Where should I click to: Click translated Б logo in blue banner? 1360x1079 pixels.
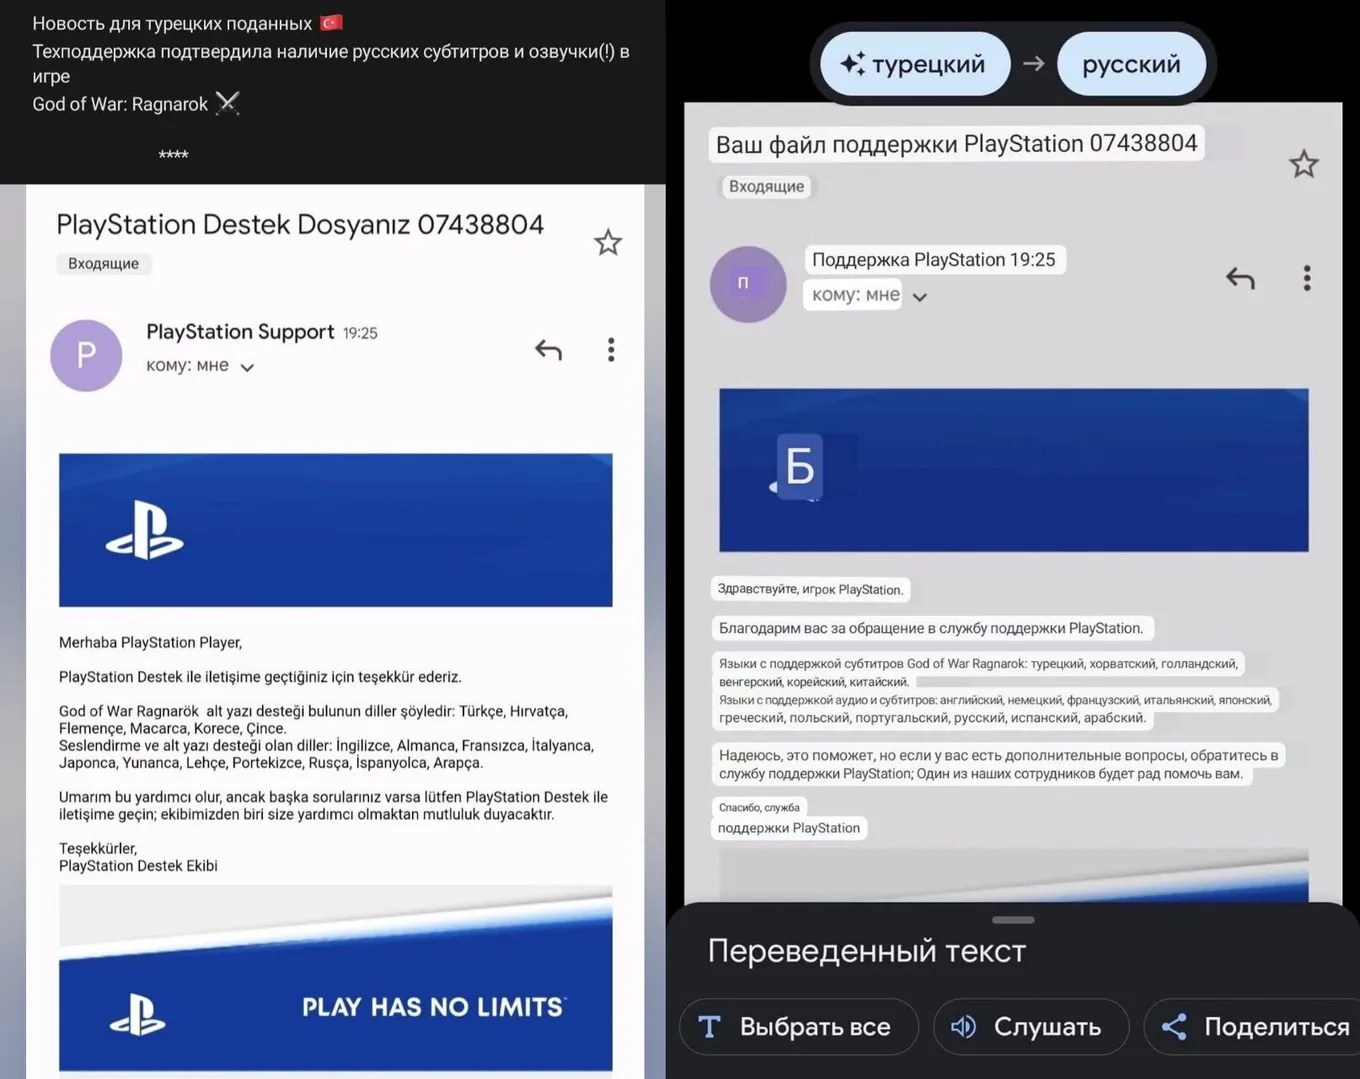[798, 466]
